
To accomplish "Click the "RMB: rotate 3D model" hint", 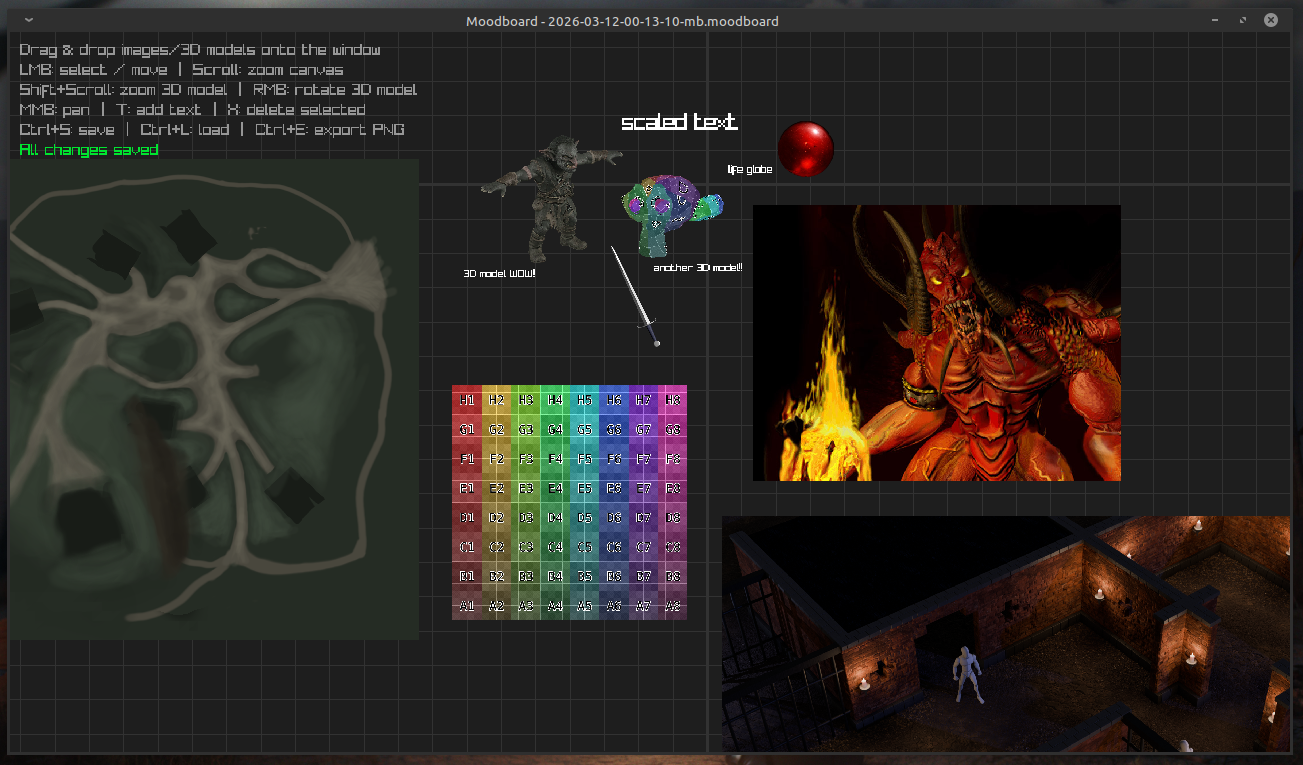I will (x=335, y=90).
